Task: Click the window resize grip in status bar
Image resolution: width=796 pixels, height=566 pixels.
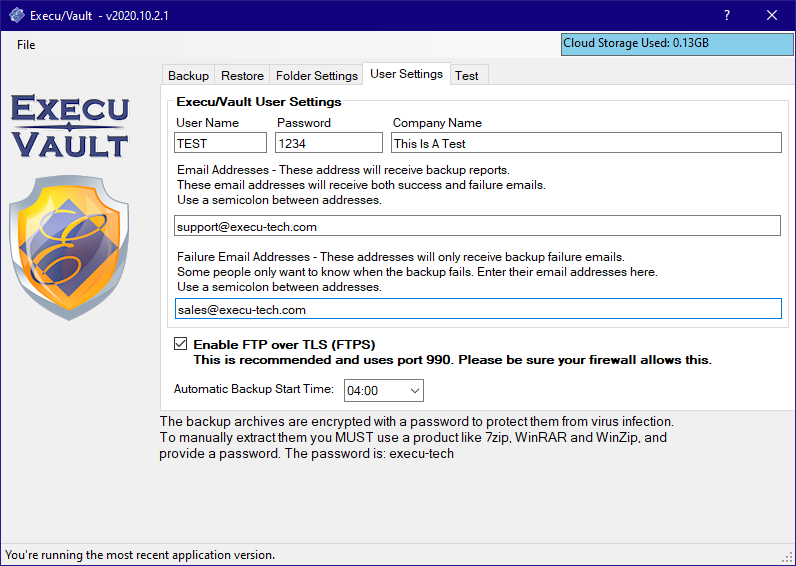Action: click(787, 557)
